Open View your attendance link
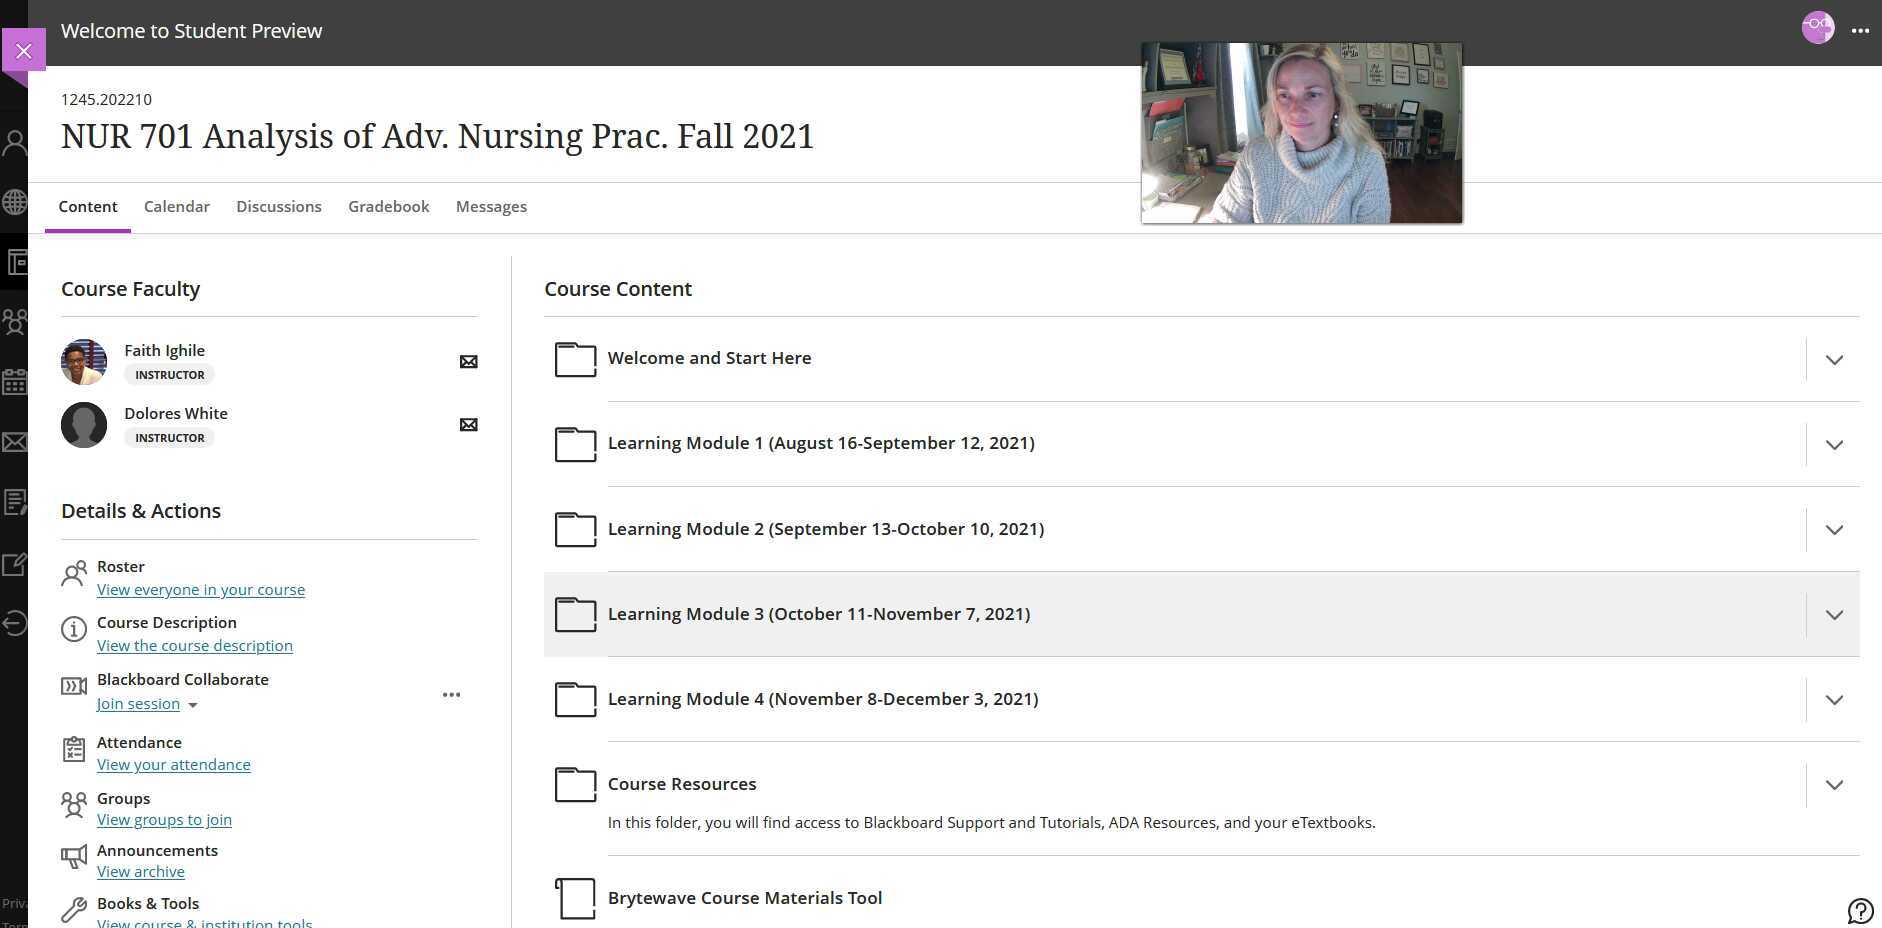The image size is (1882, 928). (x=173, y=764)
